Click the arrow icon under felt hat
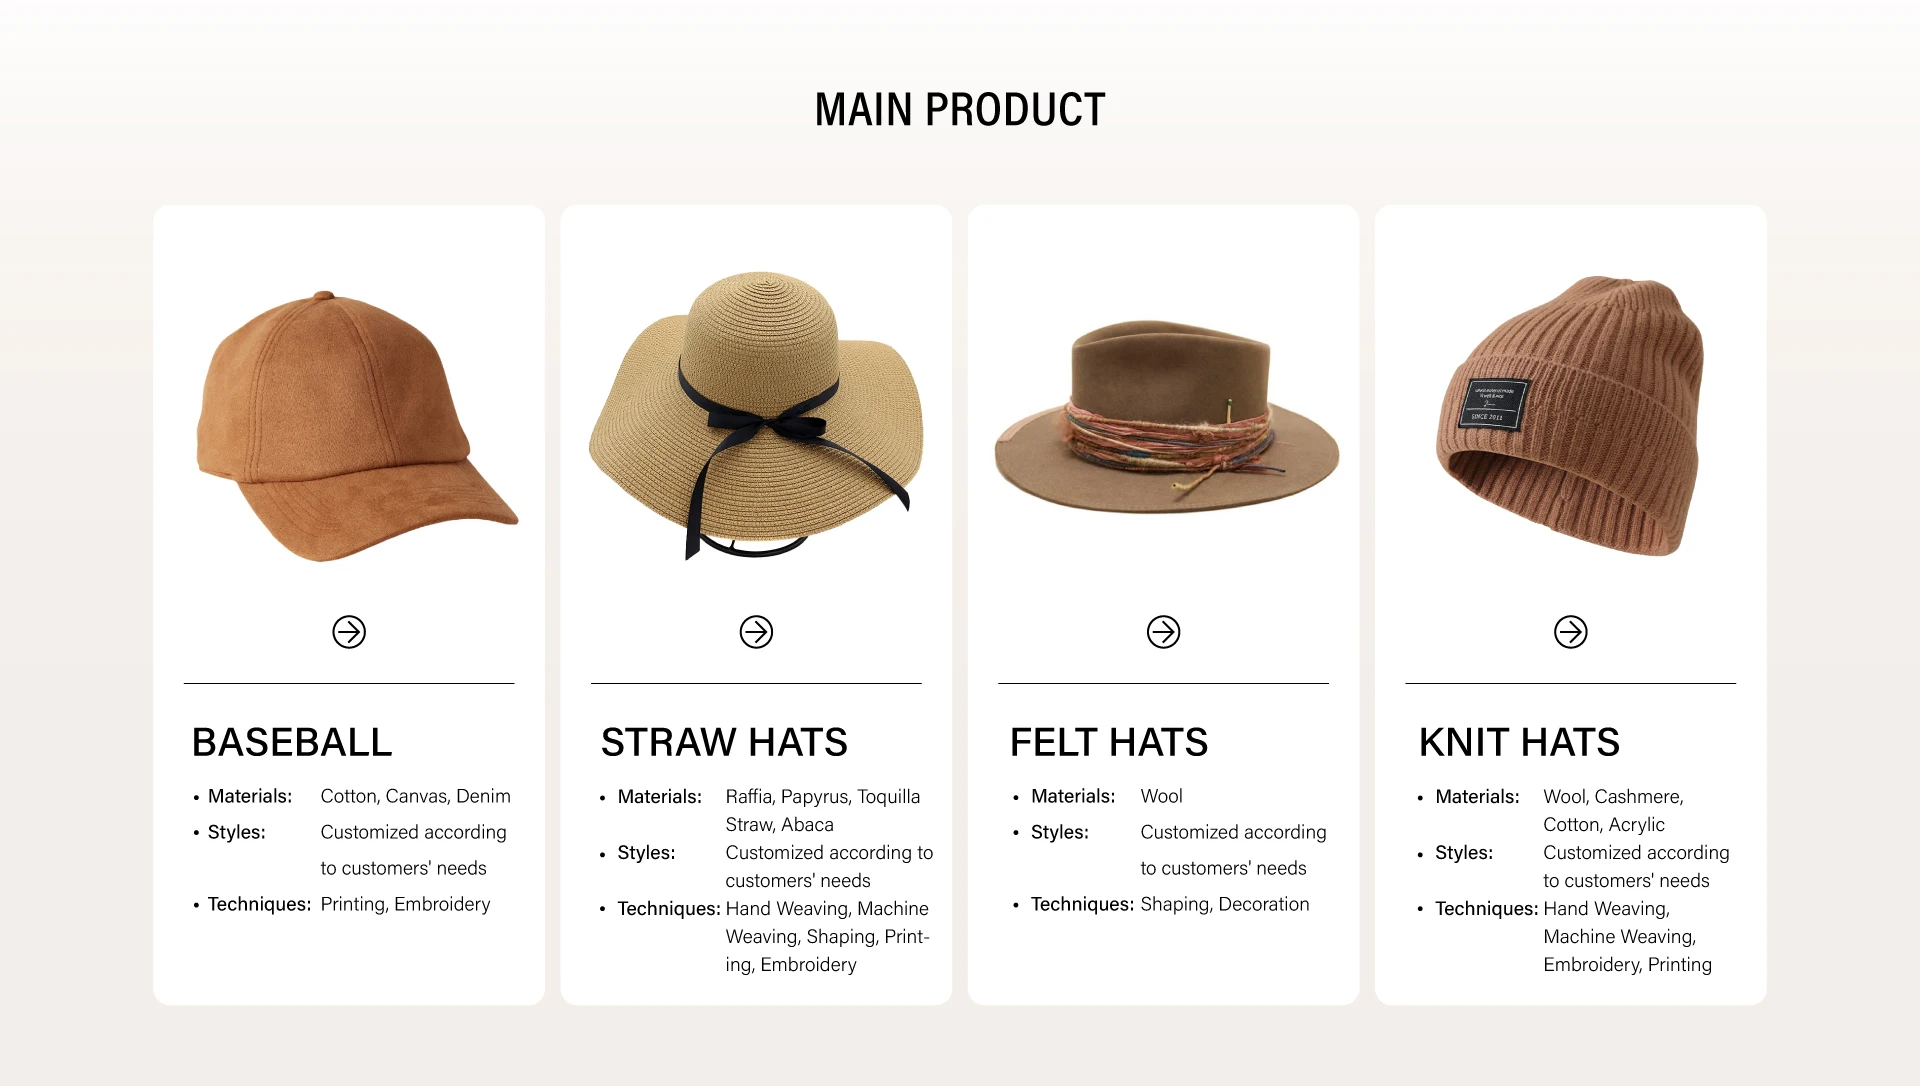Viewport: 1920px width, 1086px height. (x=1163, y=632)
